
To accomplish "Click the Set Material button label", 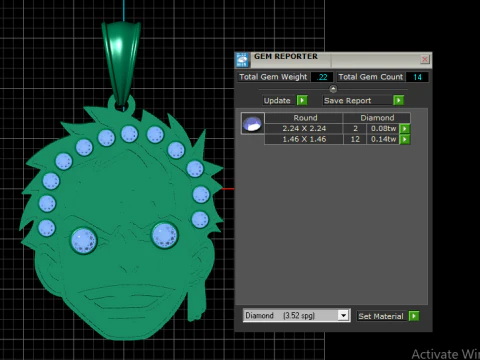I will coord(381,316).
